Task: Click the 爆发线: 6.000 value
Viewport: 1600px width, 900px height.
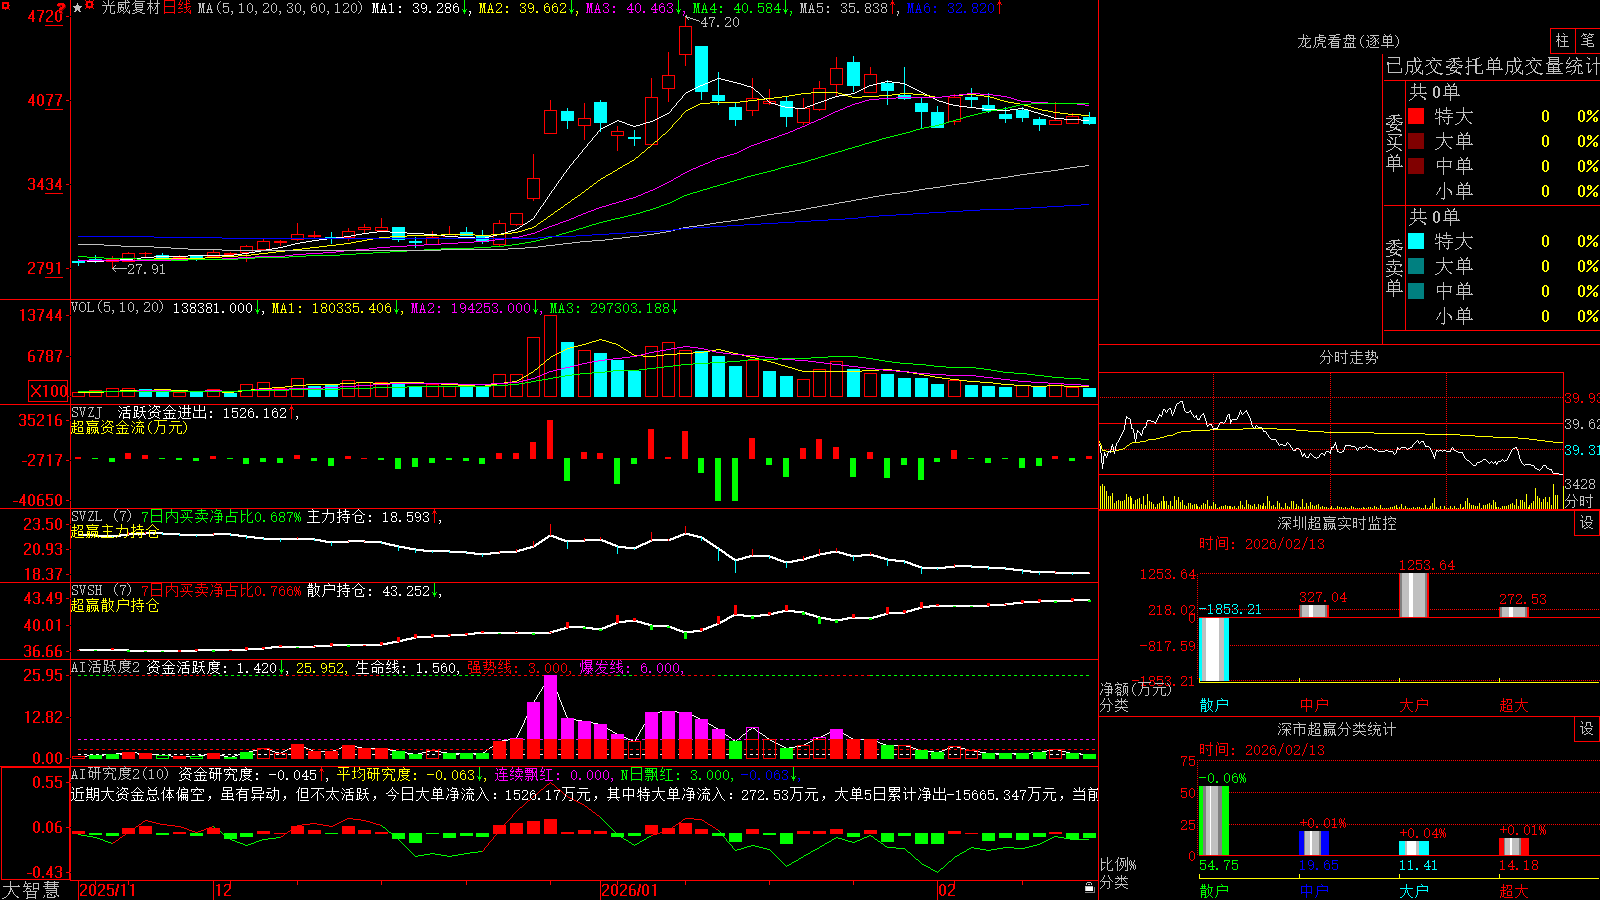Action: 630,668
